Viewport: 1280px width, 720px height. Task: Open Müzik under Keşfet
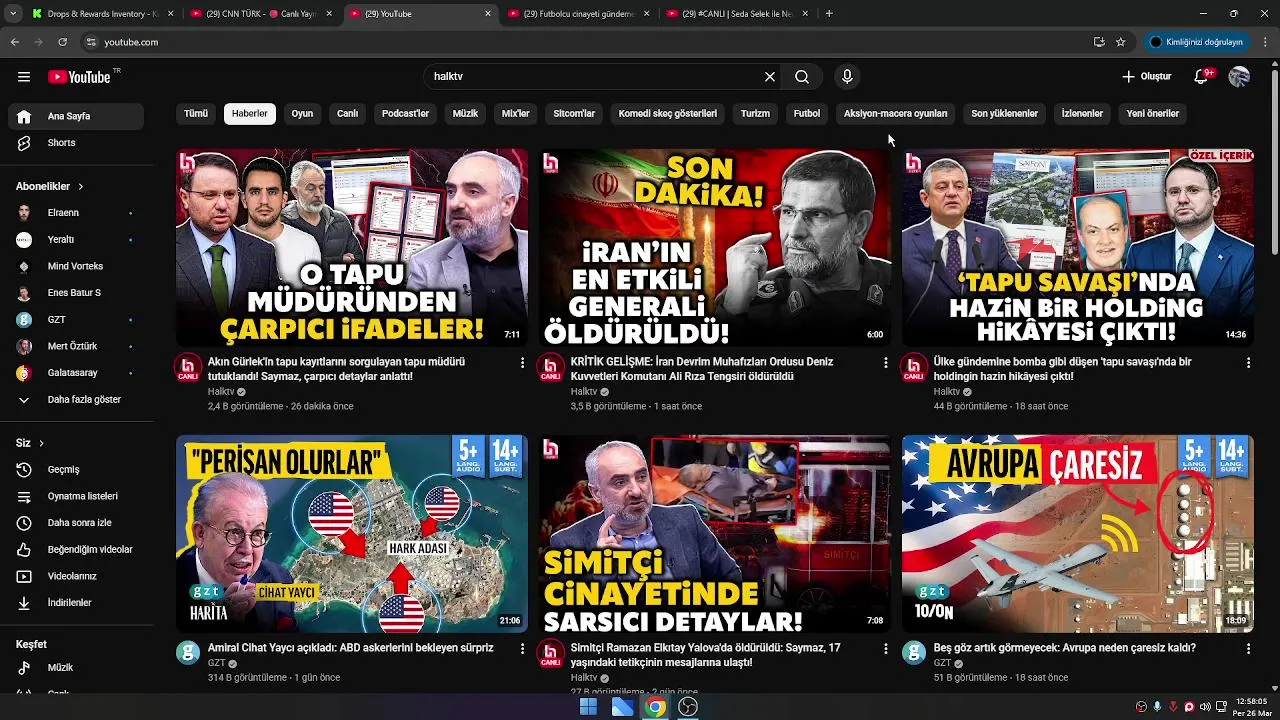[76, 668]
